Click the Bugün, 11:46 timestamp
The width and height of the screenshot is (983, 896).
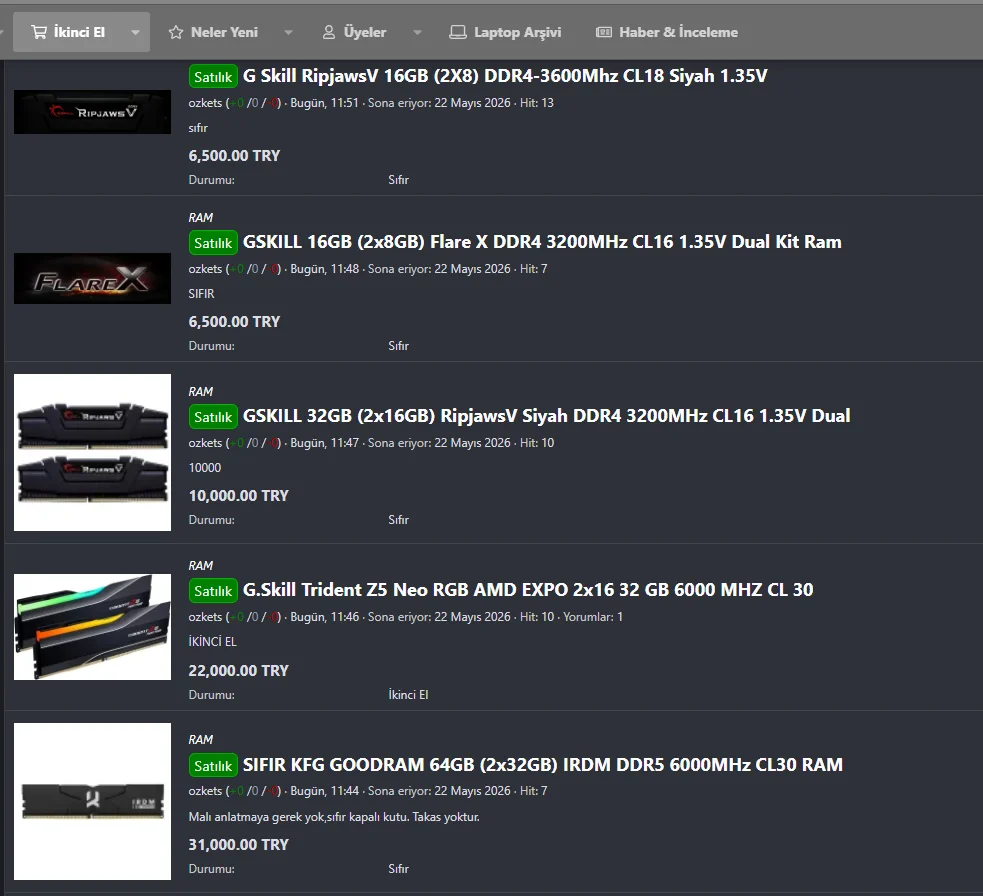pyautogui.click(x=325, y=617)
